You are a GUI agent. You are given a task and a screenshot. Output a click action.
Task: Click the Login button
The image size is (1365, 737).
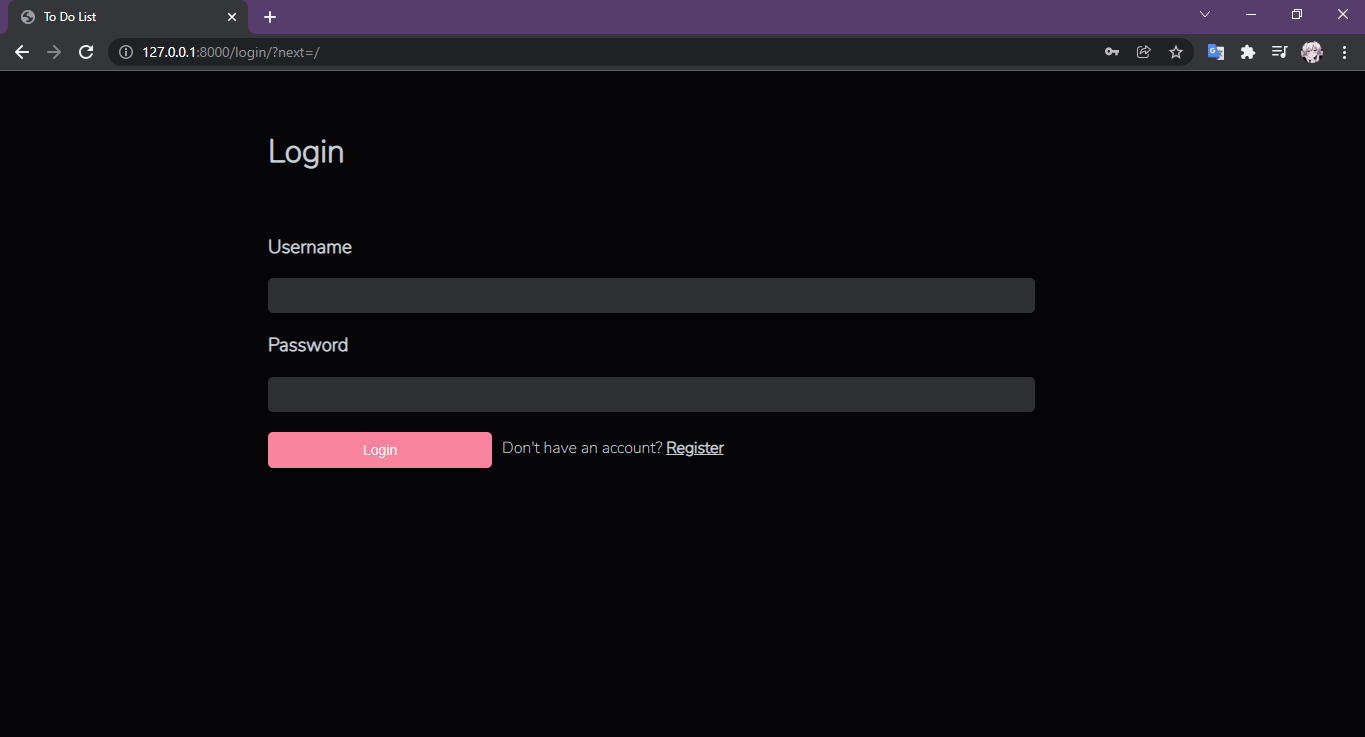coord(379,449)
